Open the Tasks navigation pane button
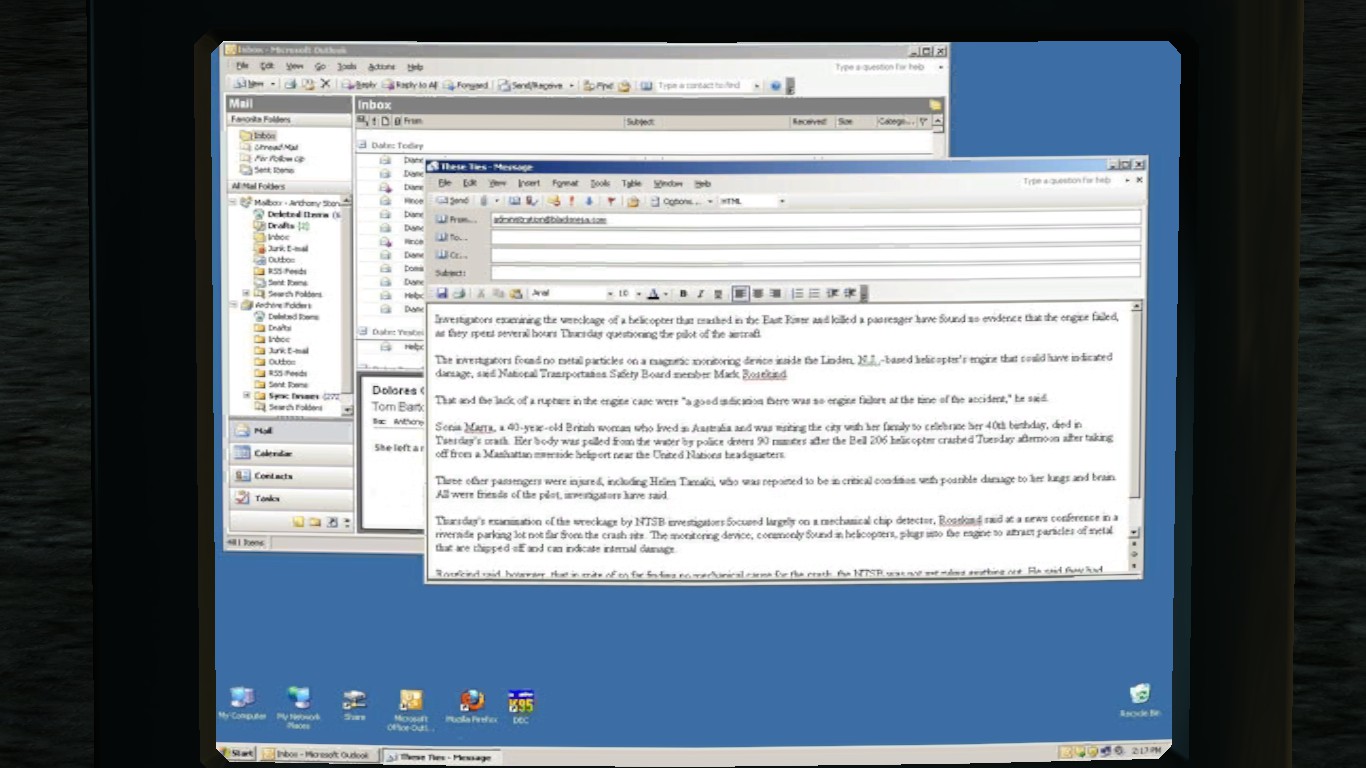This screenshot has width=1366, height=768. click(291, 498)
